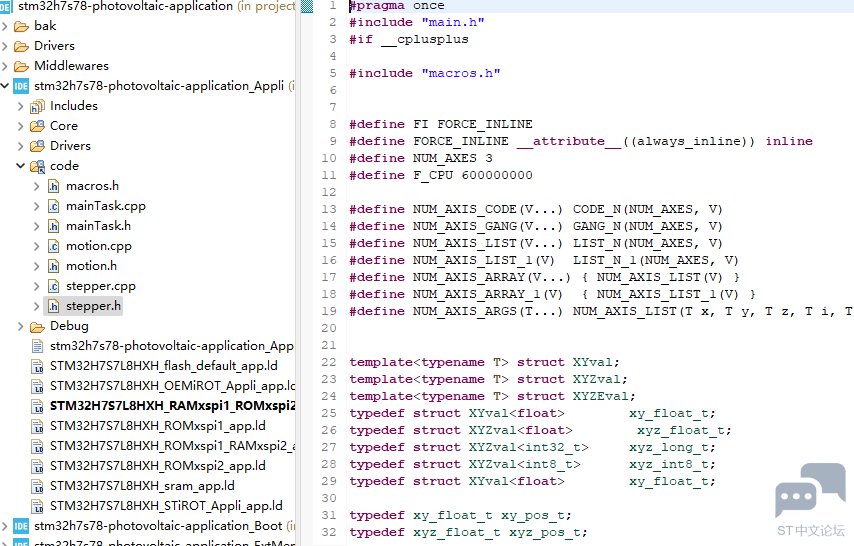Expand the Middlewares folder
Viewport: 854px width, 546px height.
(5, 66)
